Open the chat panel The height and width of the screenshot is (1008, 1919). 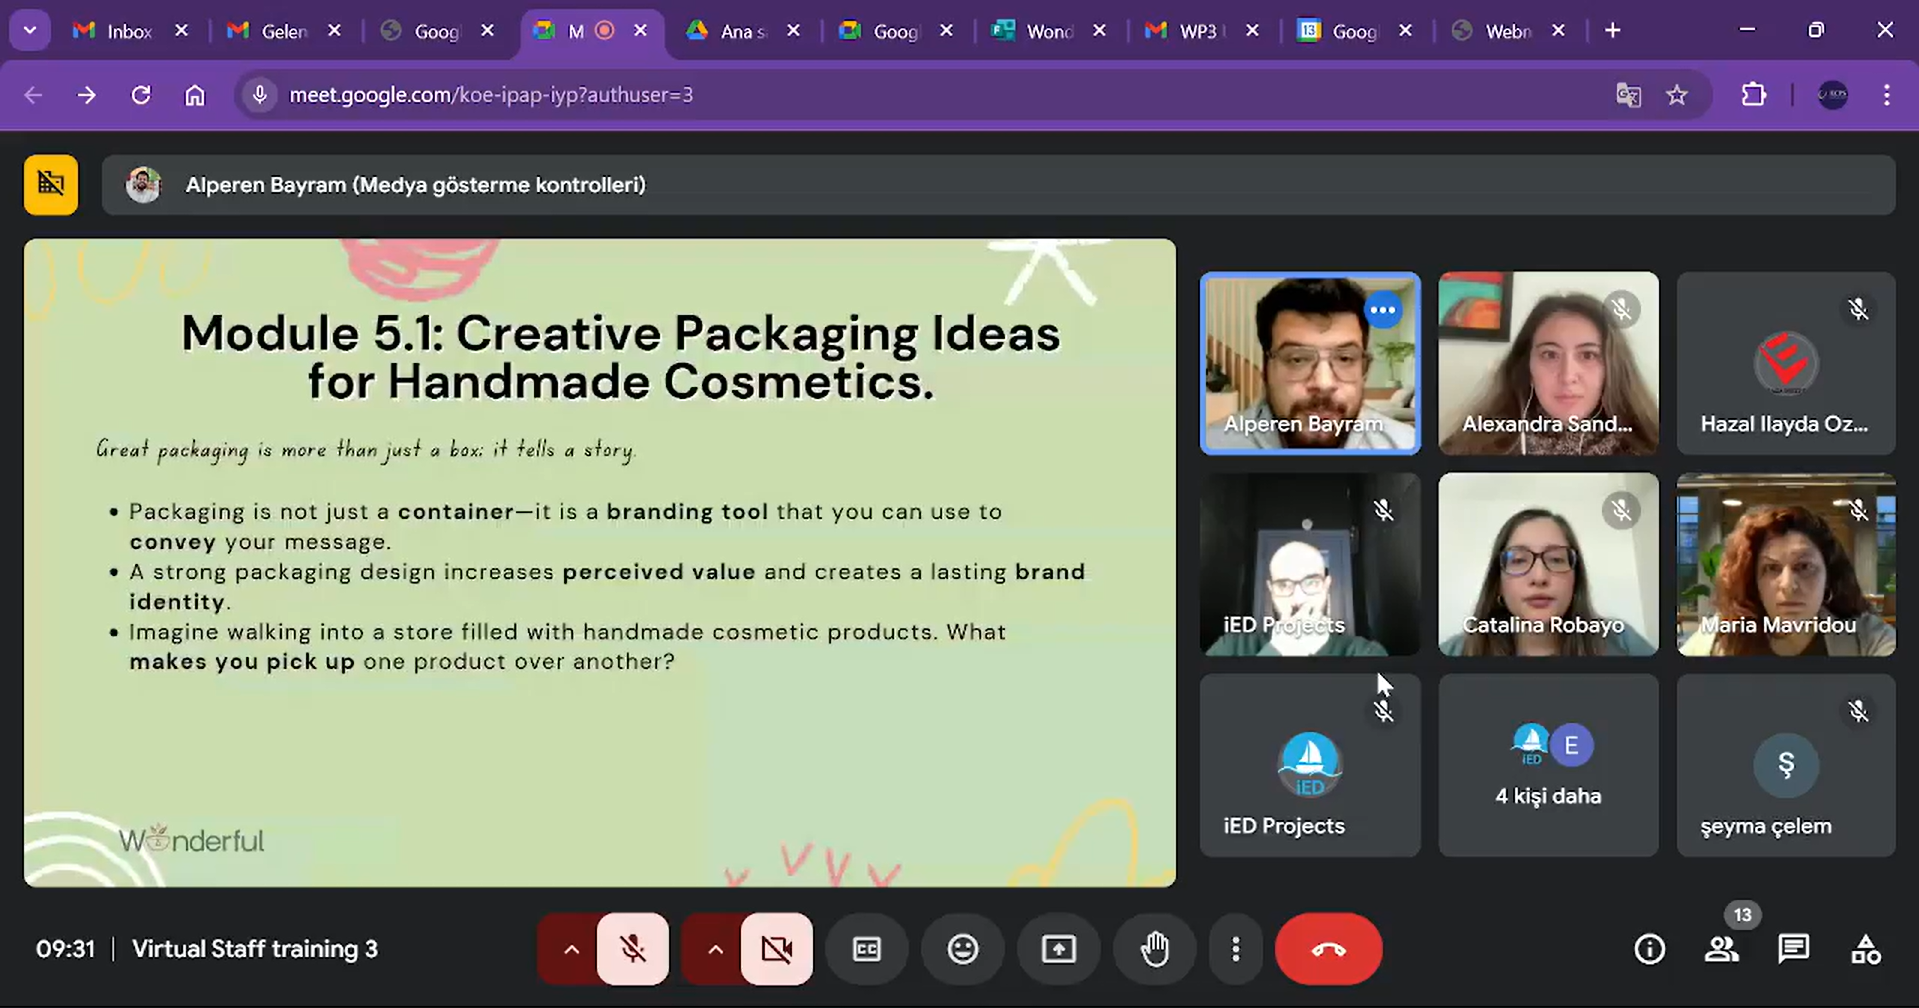coord(1793,949)
